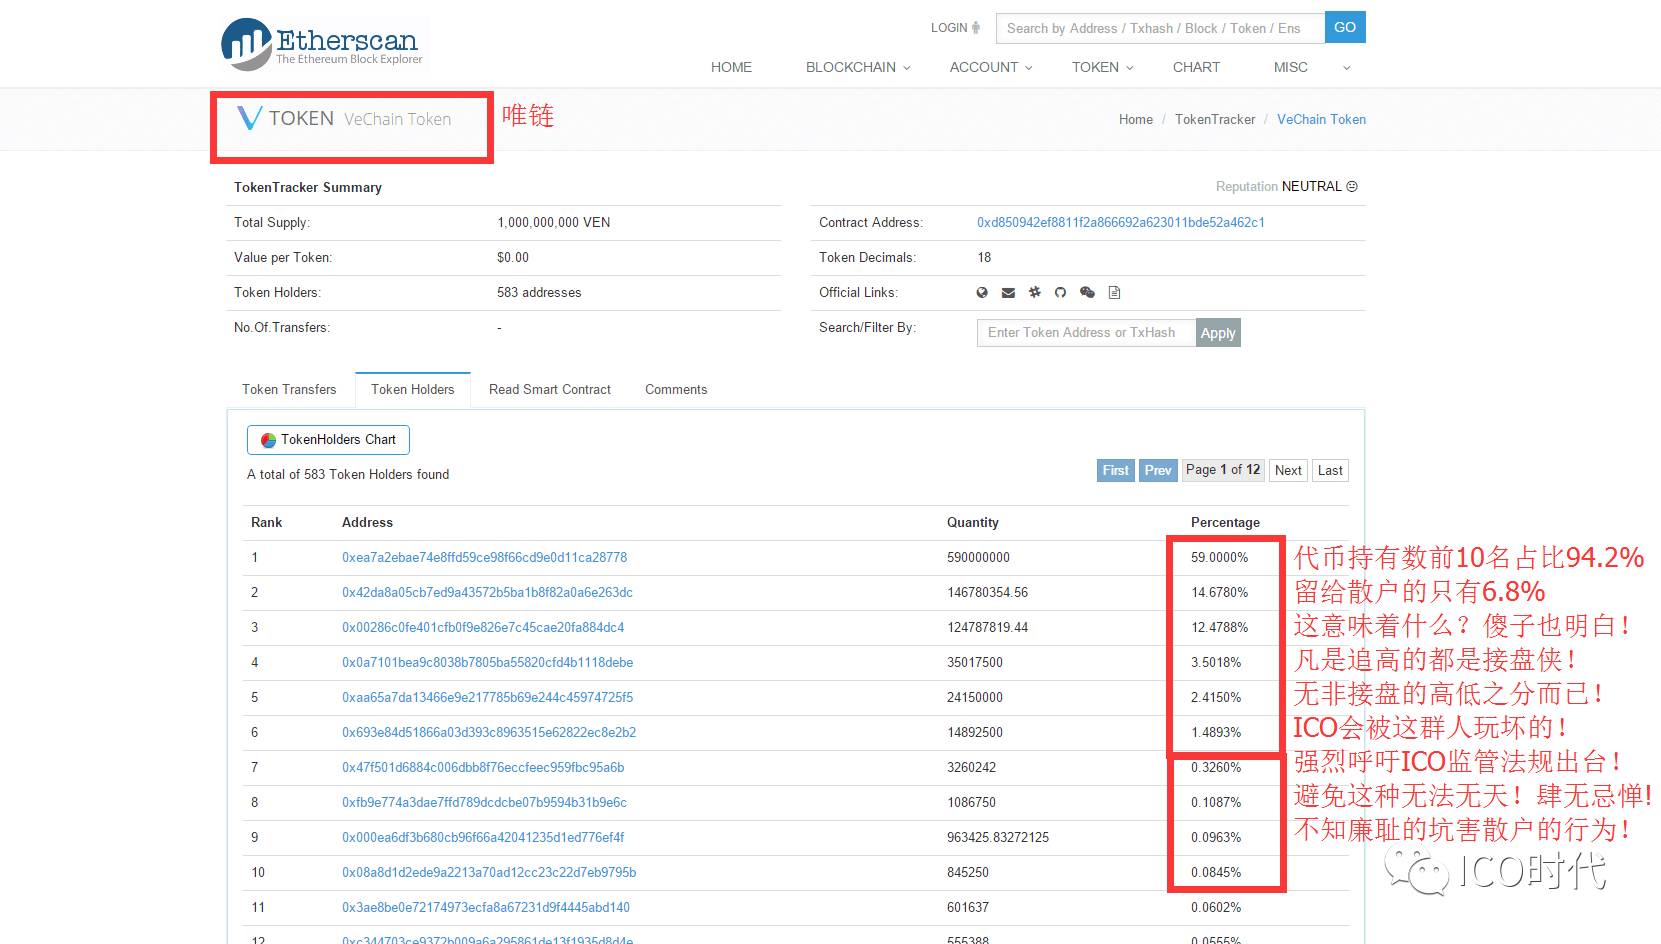Open the official website globe icon

982,292
